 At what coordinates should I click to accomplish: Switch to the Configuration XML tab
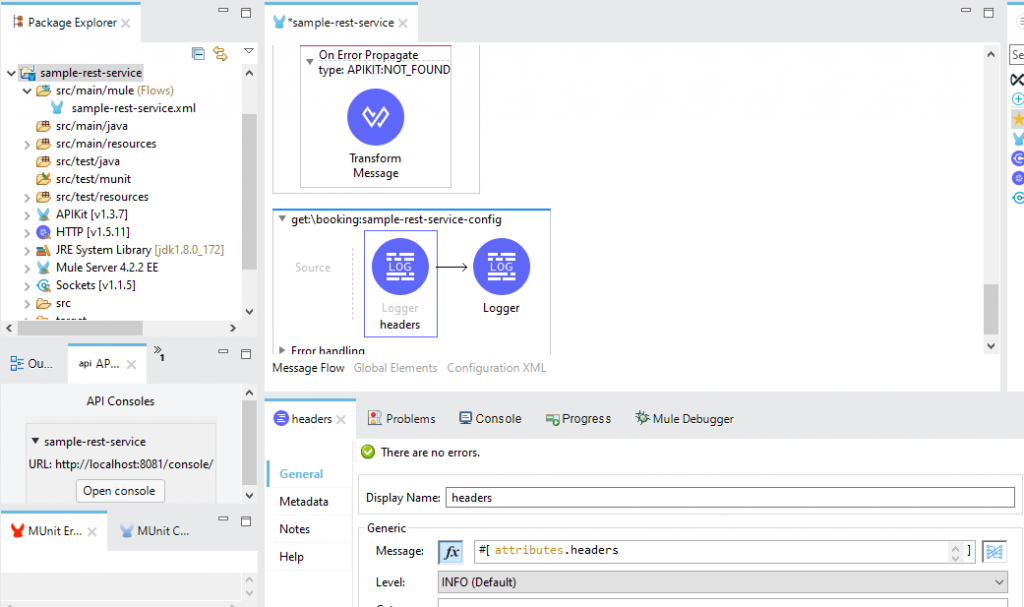click(496, 367)
